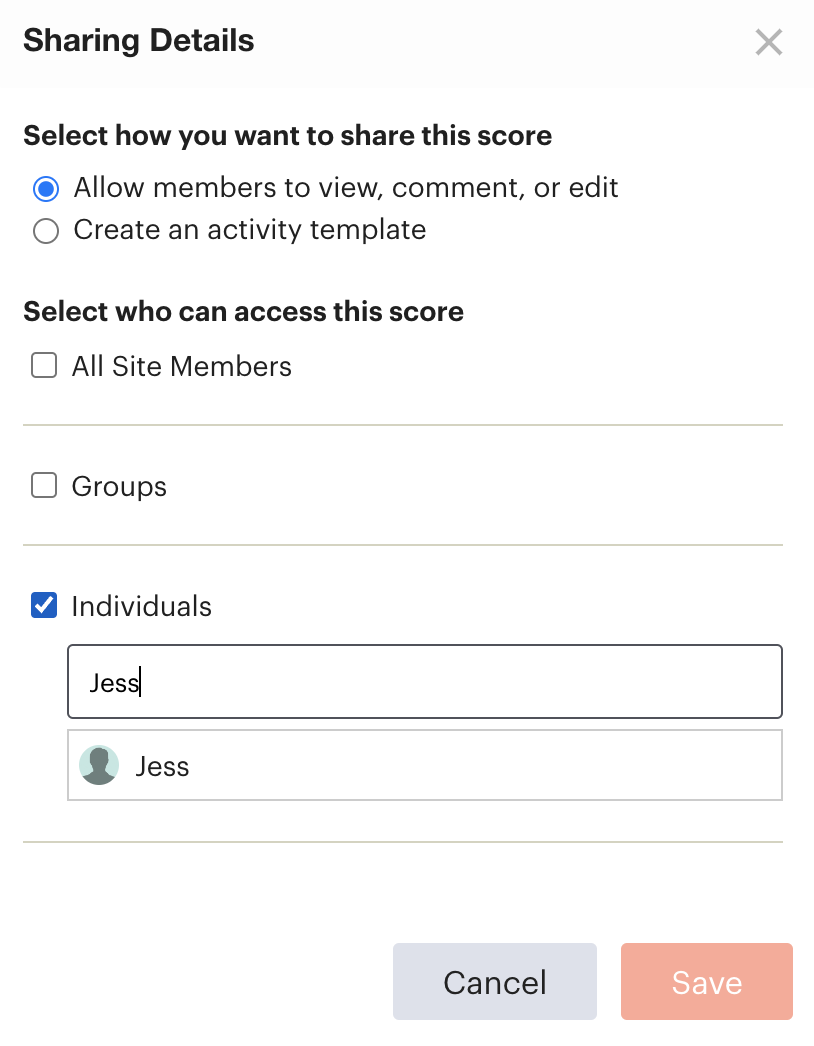Tick the Groups checkbox
The width and height of the screenshot is (814, 1046).
(x=44, y=486)
